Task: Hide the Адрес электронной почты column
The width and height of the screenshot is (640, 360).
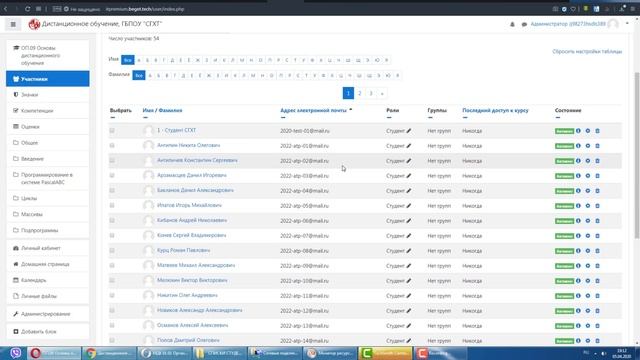Action: click(x=283, y=118)
